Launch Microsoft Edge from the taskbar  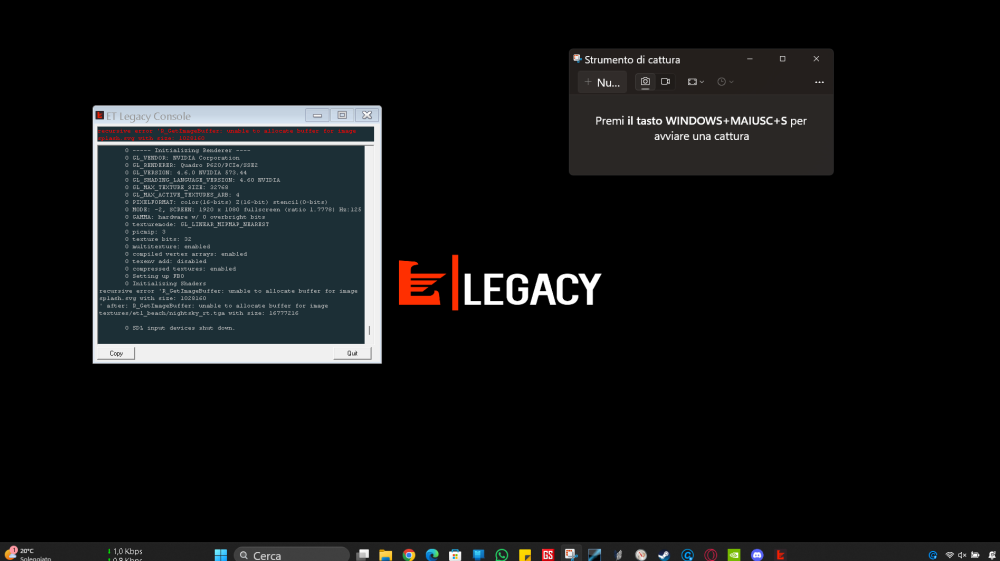(x=432, y=555)
